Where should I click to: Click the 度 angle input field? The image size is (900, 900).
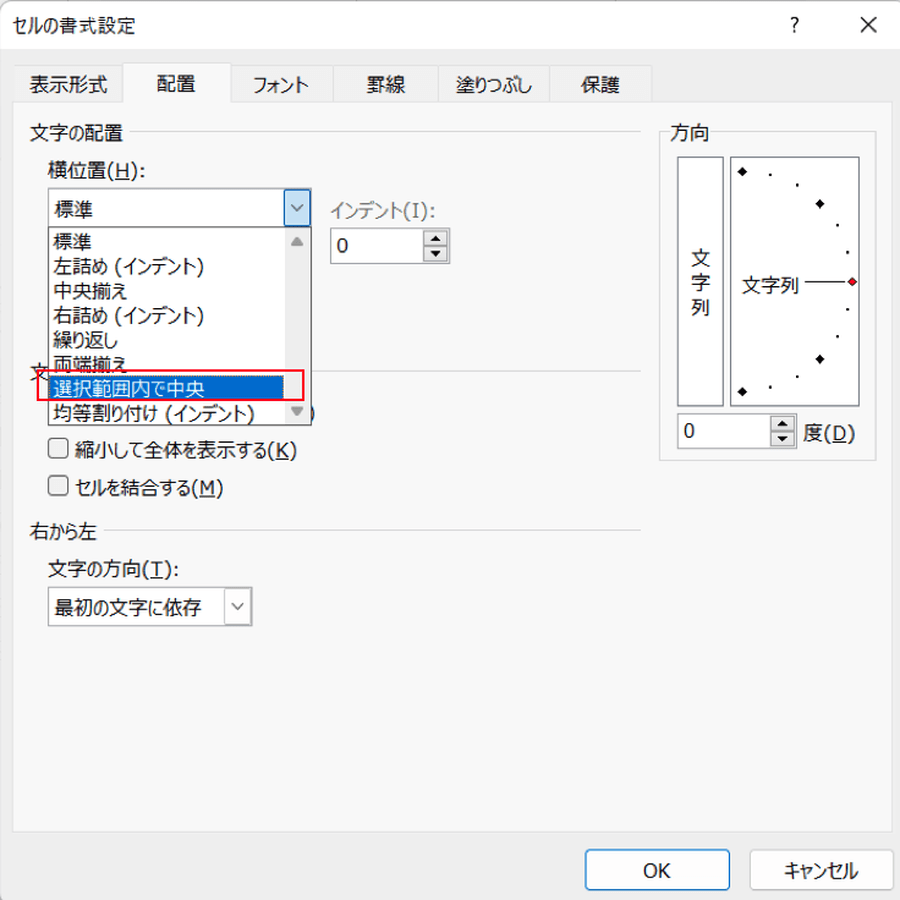click(x=724, y=431)
